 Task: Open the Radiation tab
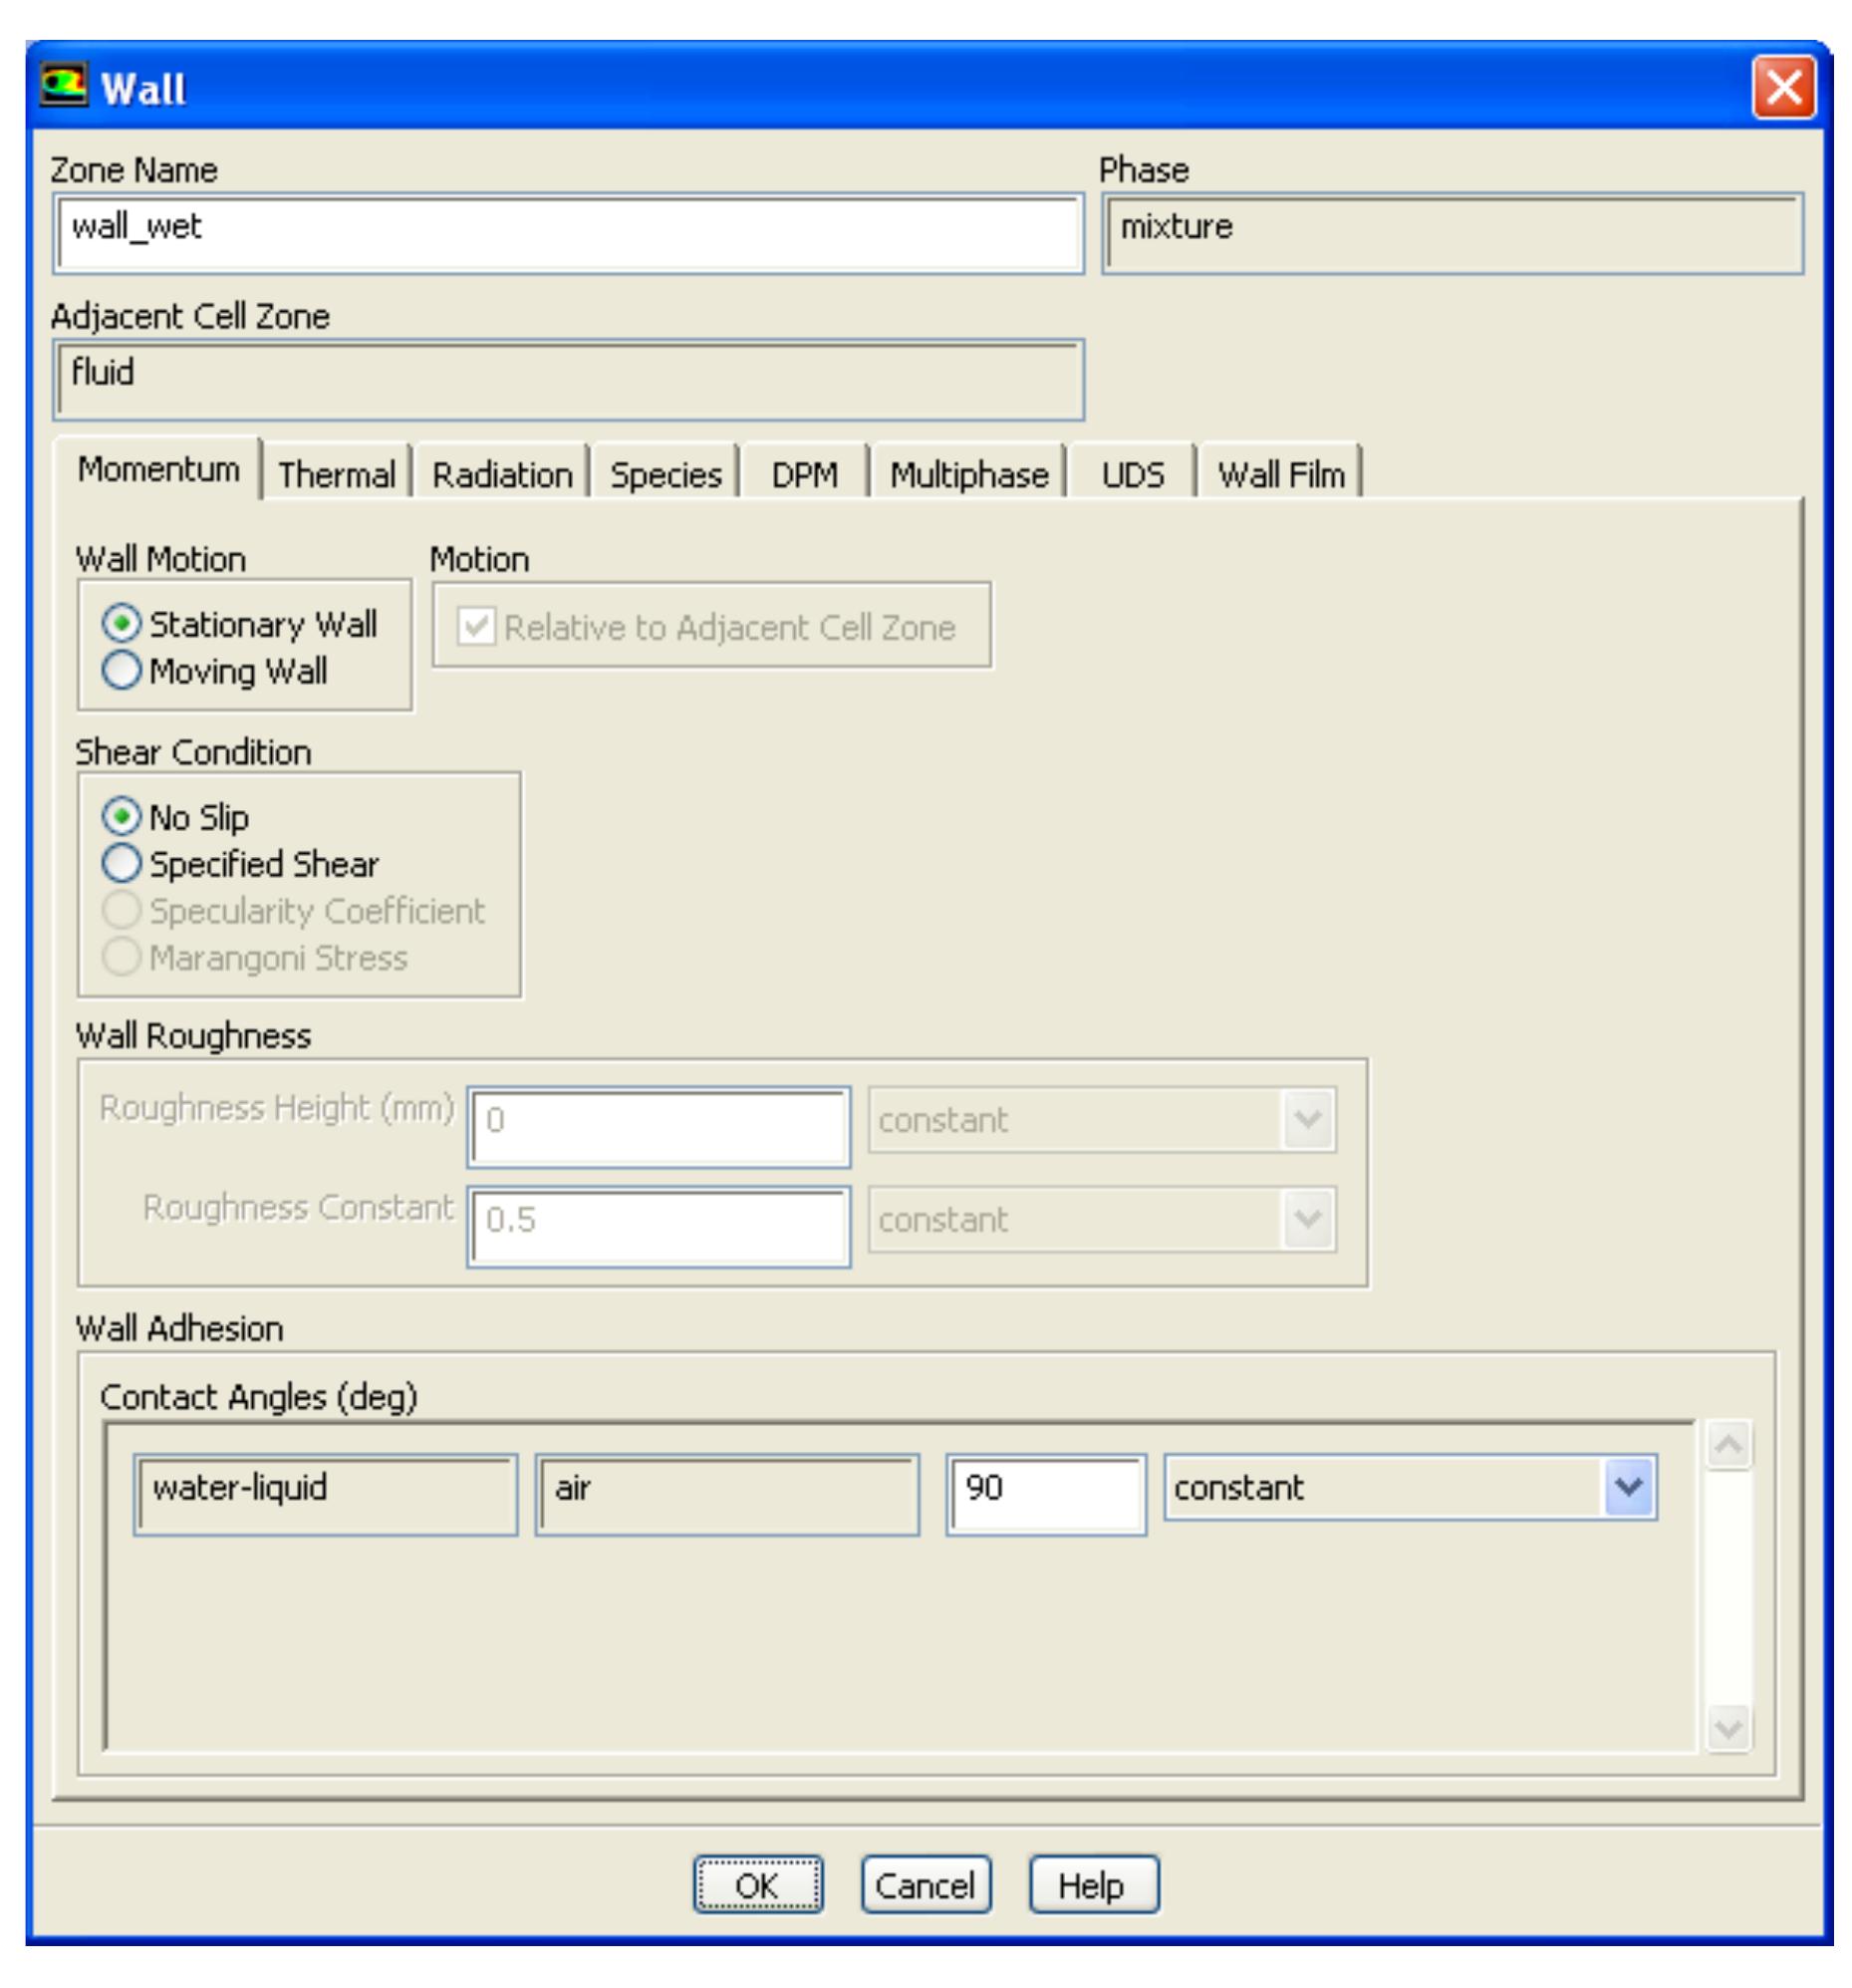point(502,474)
